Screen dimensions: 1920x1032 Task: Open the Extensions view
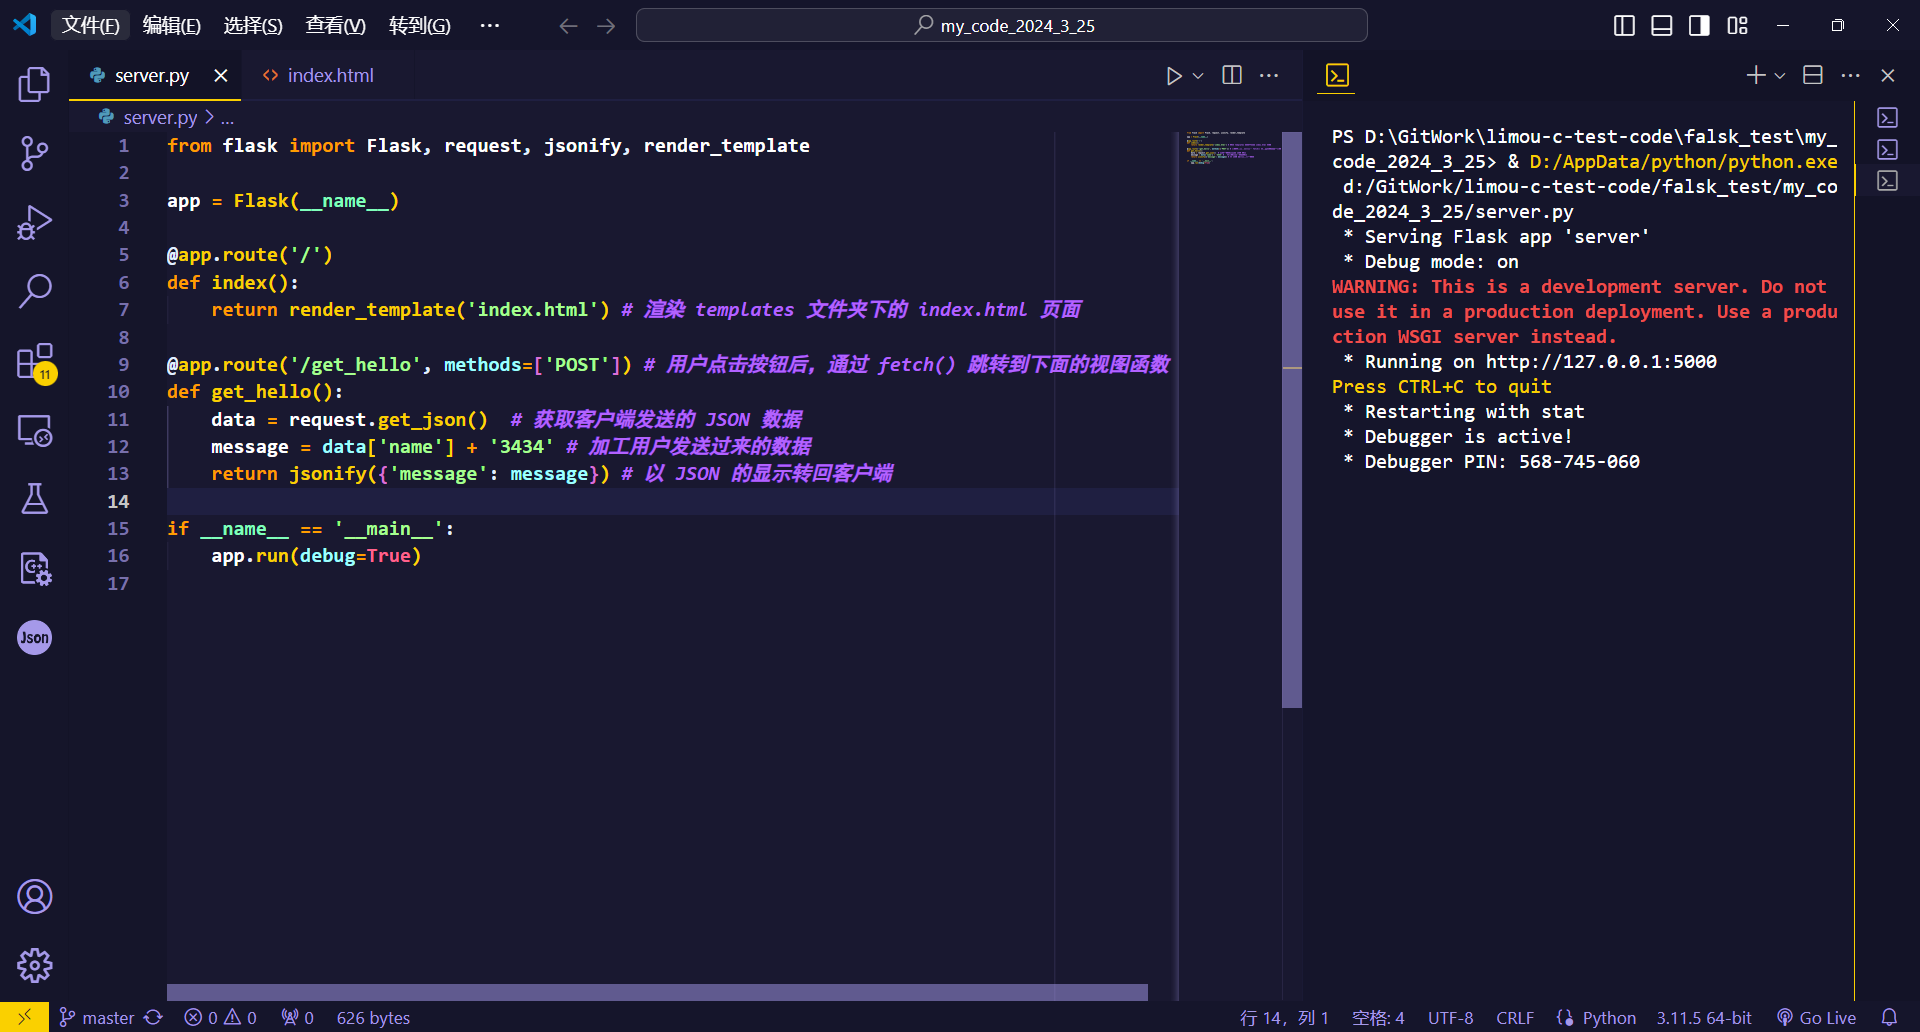pyautogui.click(x=34, y=362)
